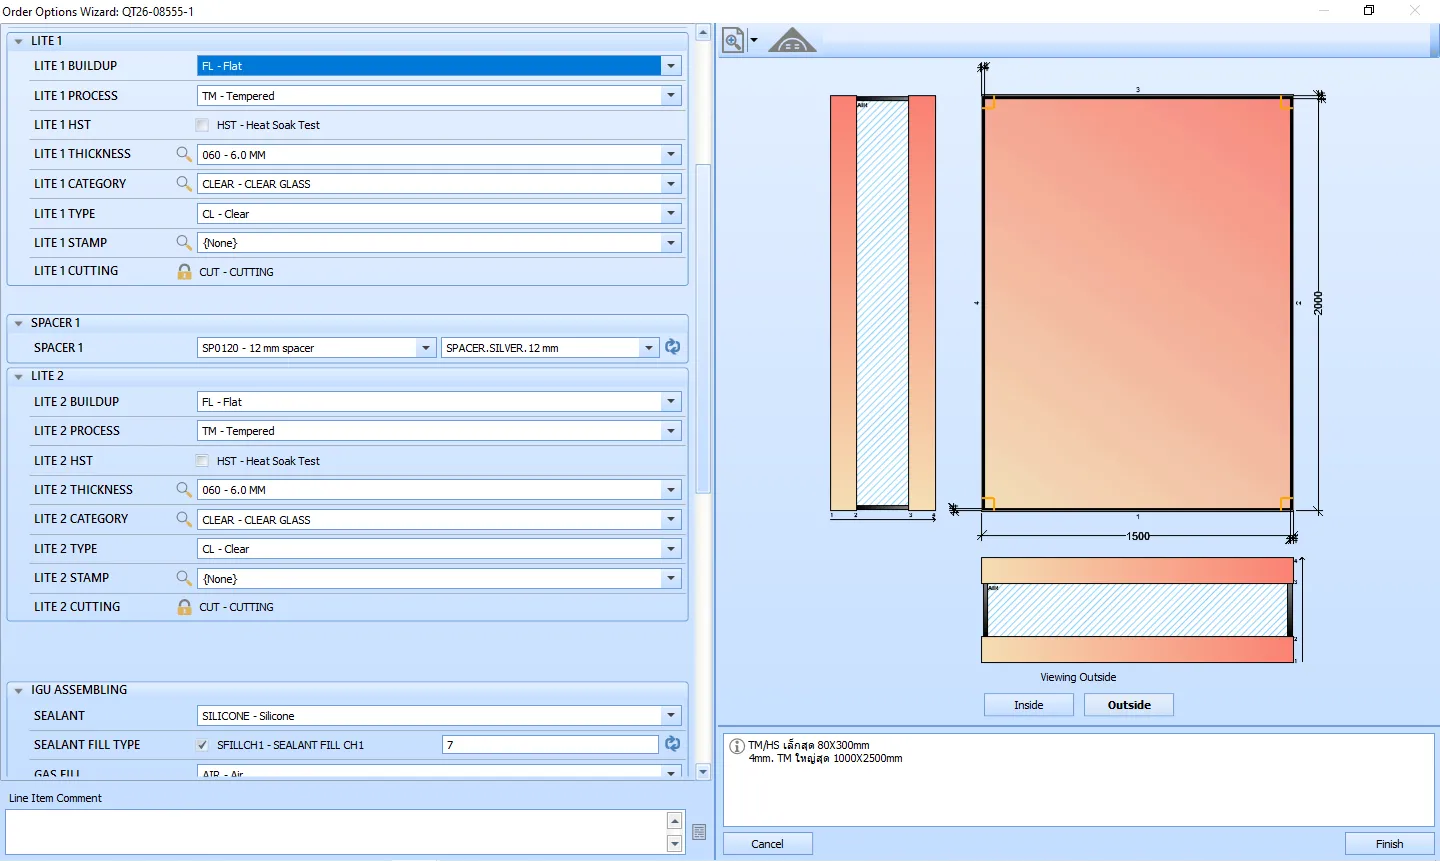Click the LITE 1 STAMP search magnifier
Screen dimensions: 1440x861
184,242
